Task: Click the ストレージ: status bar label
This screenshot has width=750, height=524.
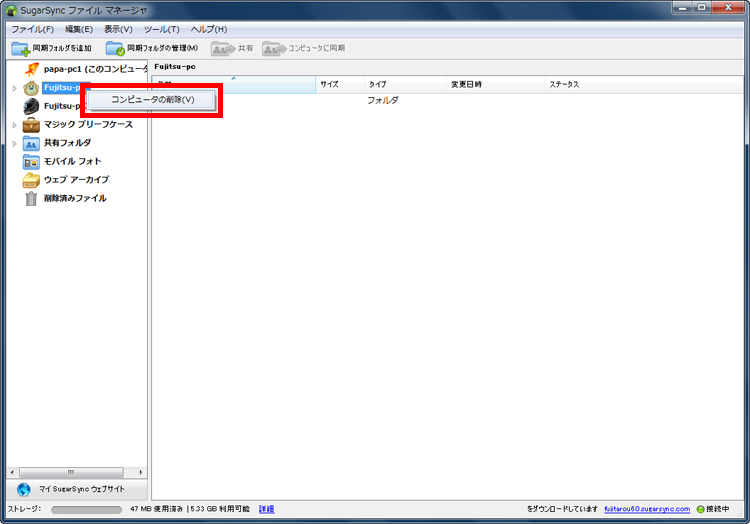Action: 24,509
